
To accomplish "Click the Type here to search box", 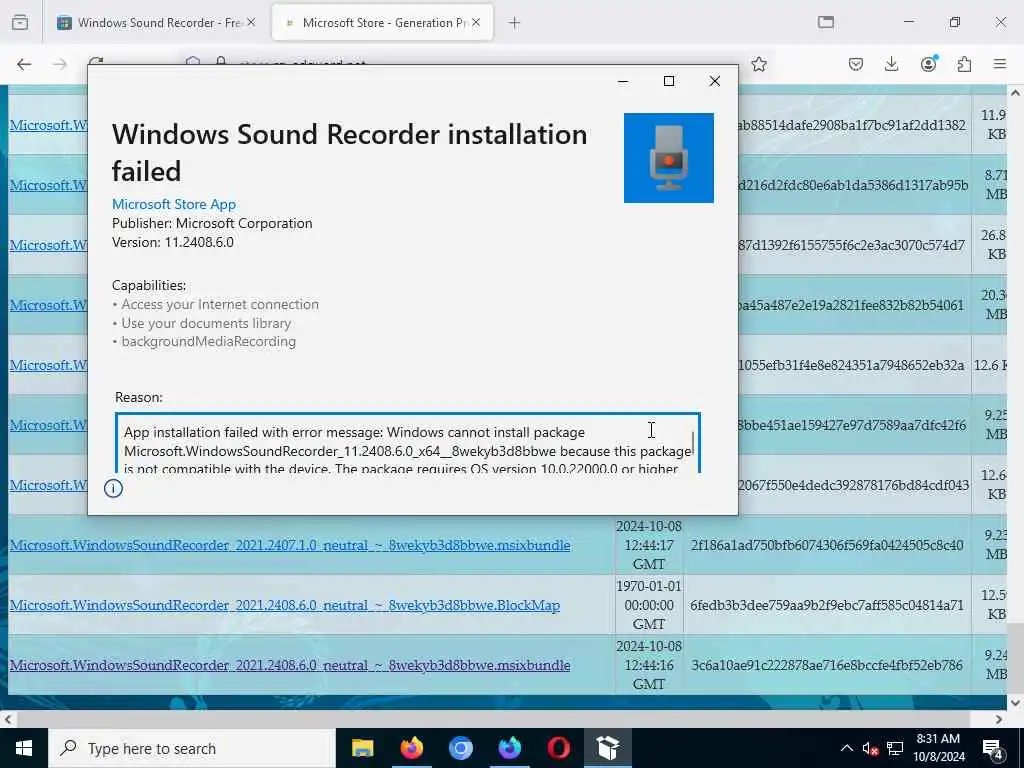I will pyautogui.click(x=192, y=748).
